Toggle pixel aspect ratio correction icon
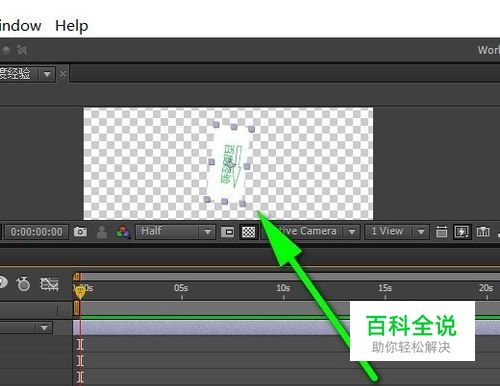 click(442, 232)
